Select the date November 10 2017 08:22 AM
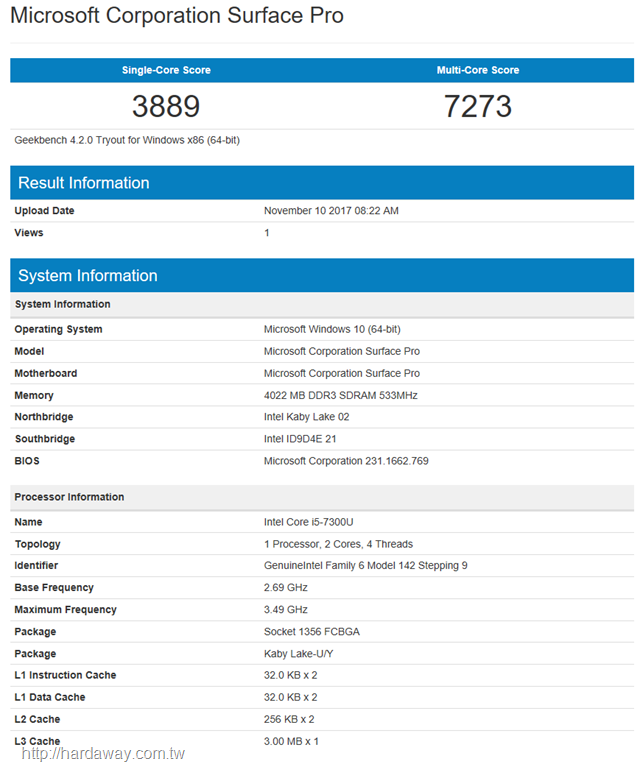 pyautogui.click(x=331, y=211)
